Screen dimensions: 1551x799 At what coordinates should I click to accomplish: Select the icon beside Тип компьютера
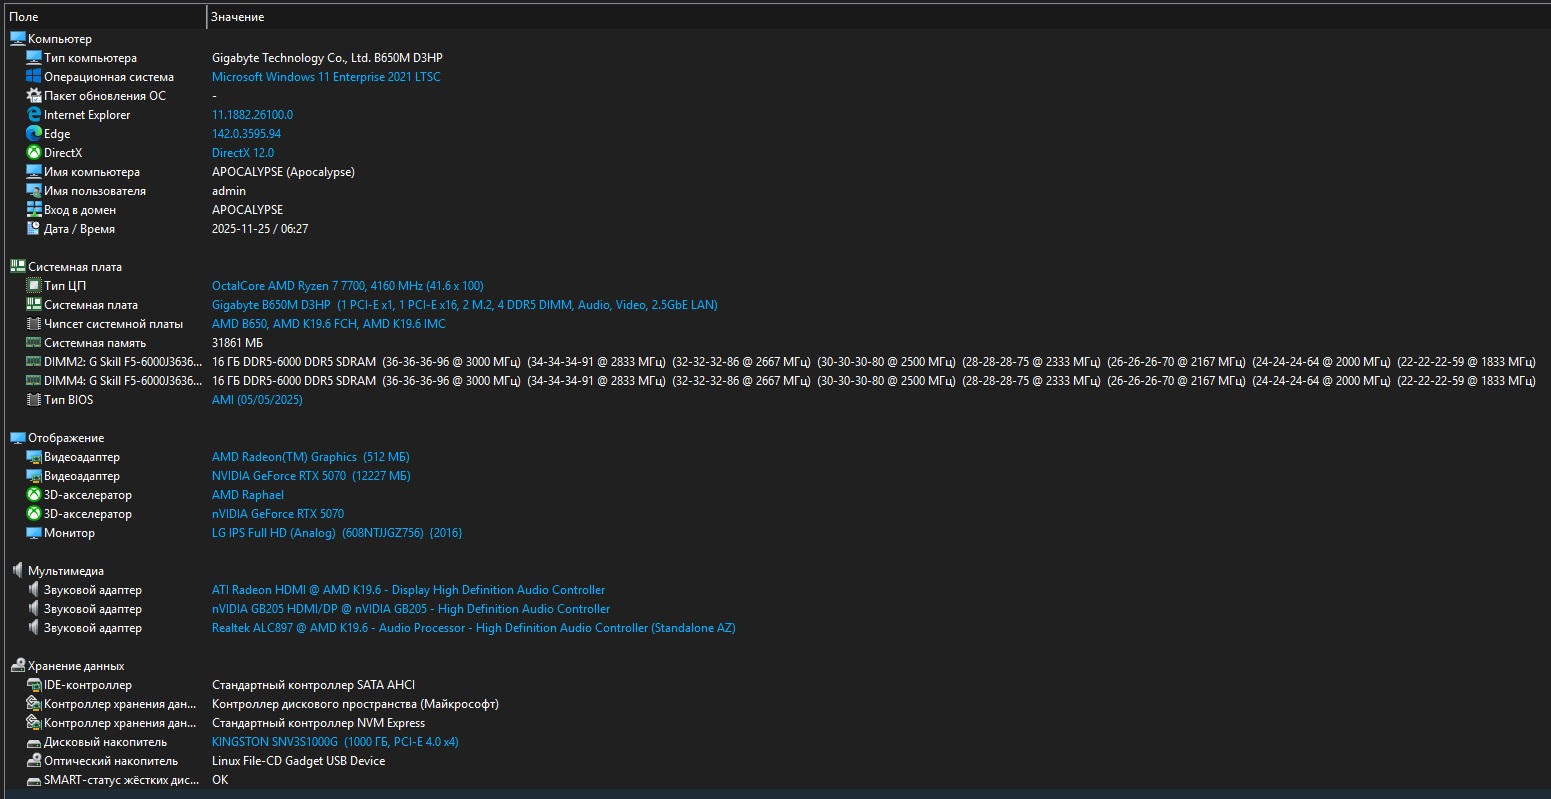34,58
